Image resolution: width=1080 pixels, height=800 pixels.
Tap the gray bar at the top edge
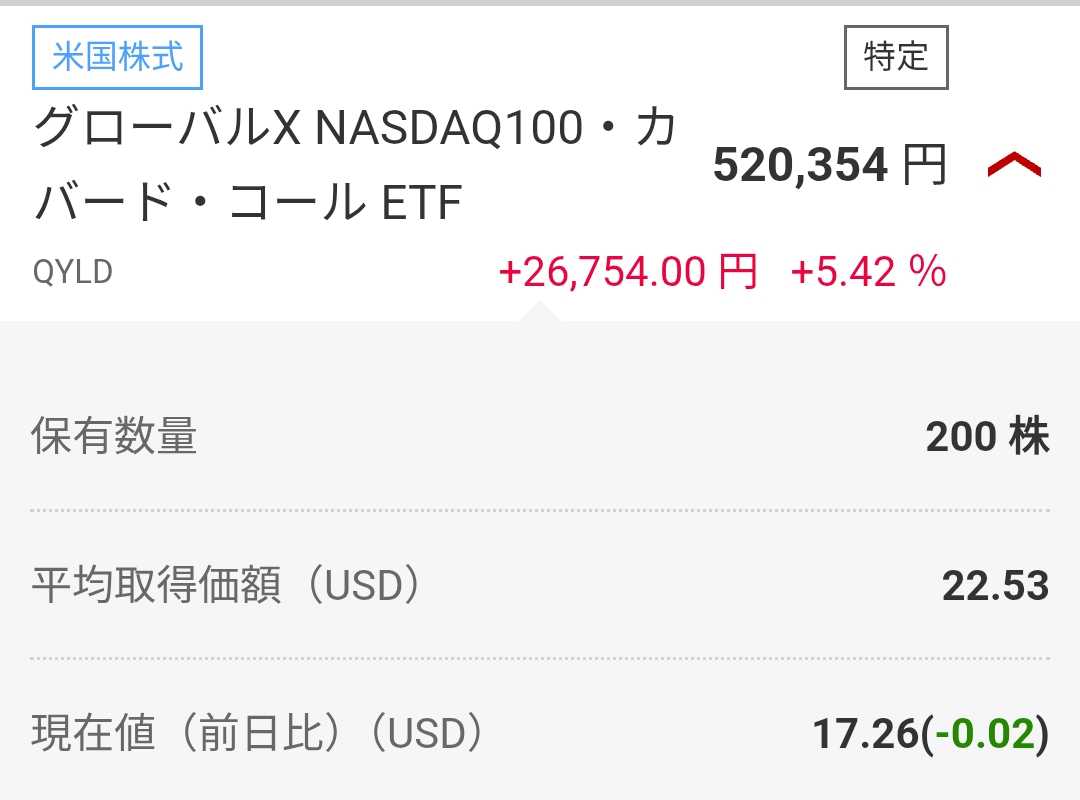coord(540,3)
